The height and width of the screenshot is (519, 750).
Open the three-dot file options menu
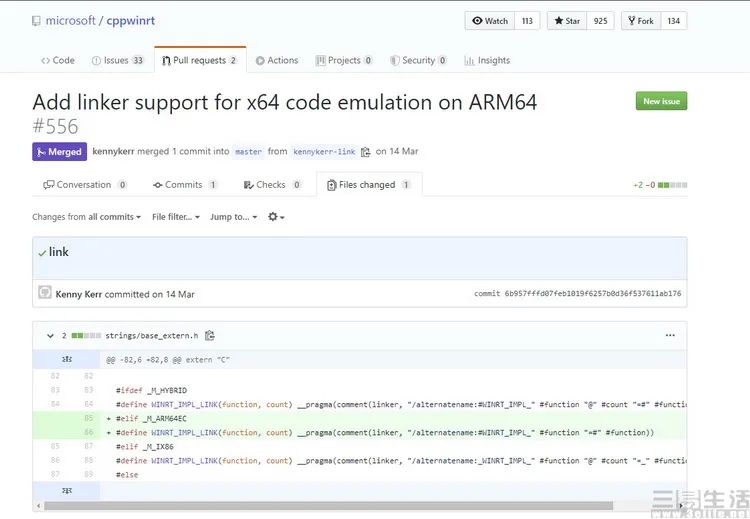pos(670,336)
